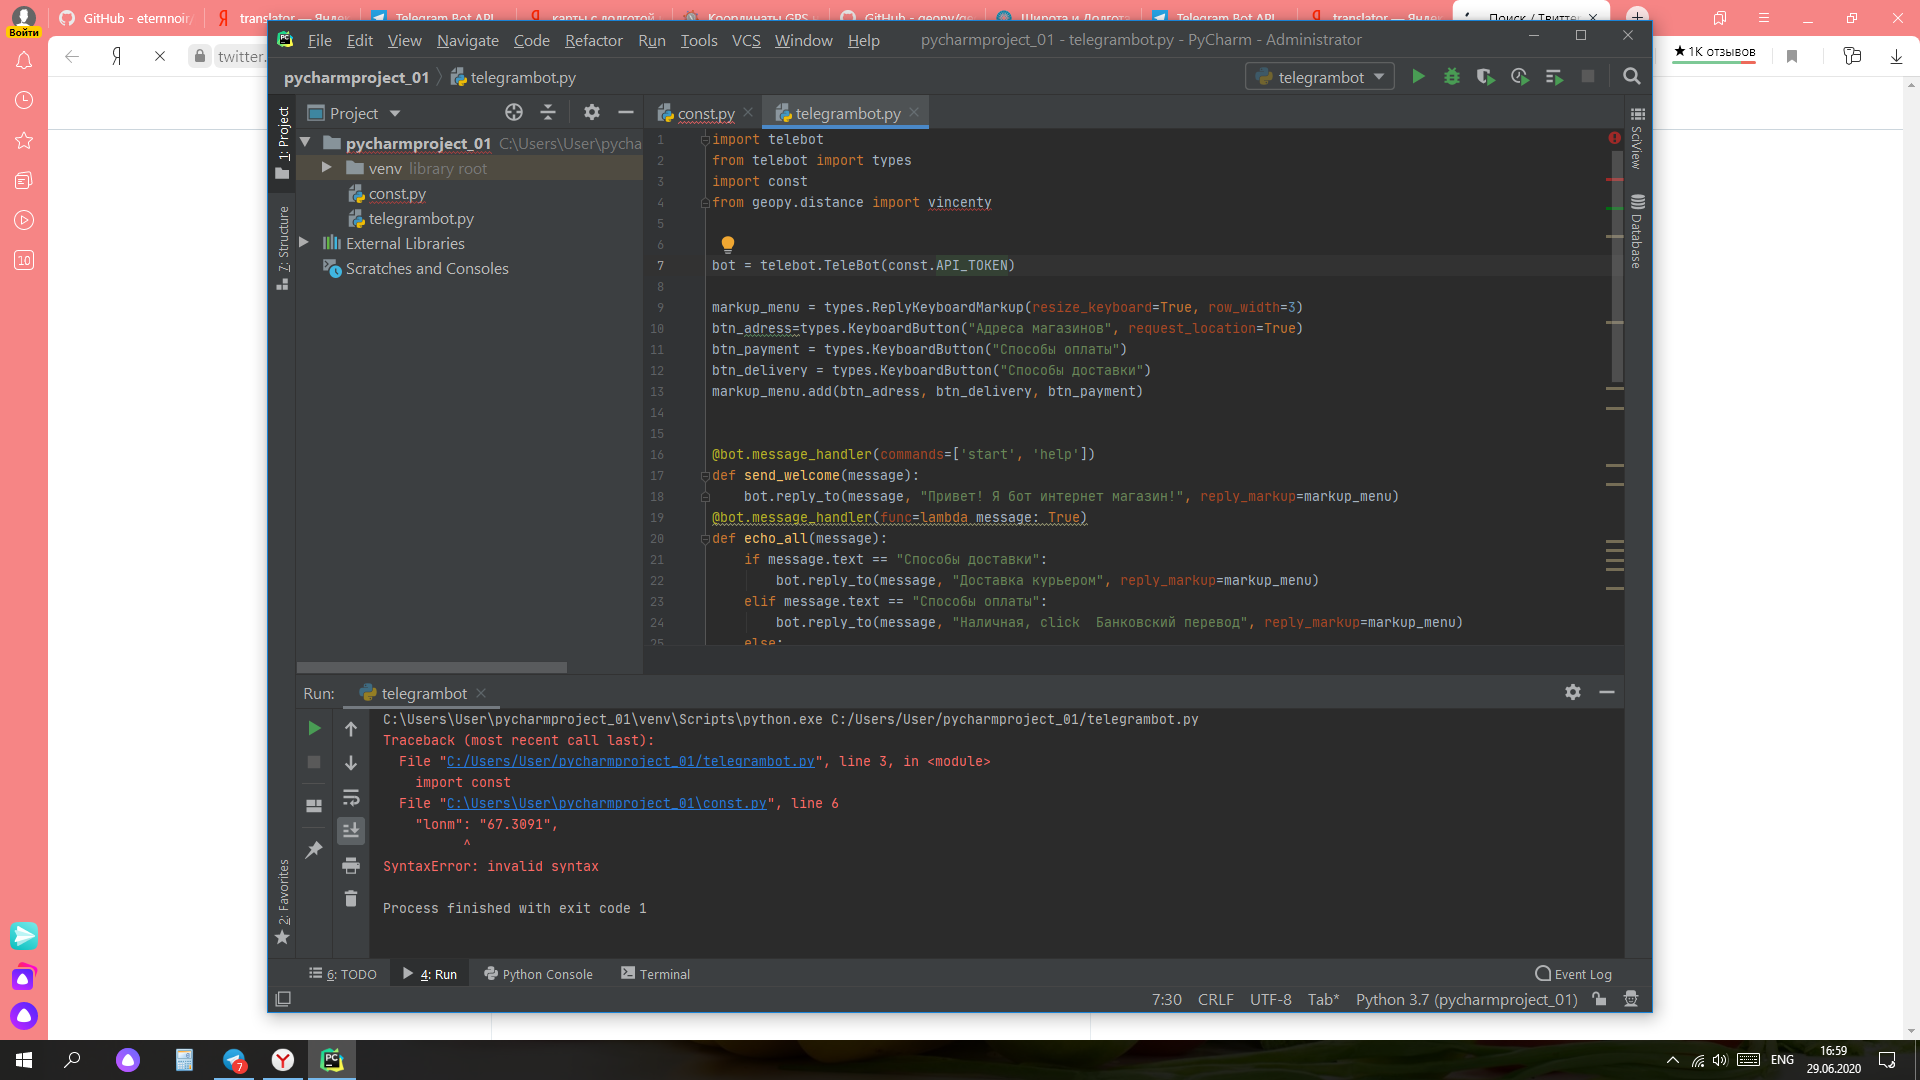Open the Python Console tab
This screenshot has height=1080, width=1920.
pos(538,974)
